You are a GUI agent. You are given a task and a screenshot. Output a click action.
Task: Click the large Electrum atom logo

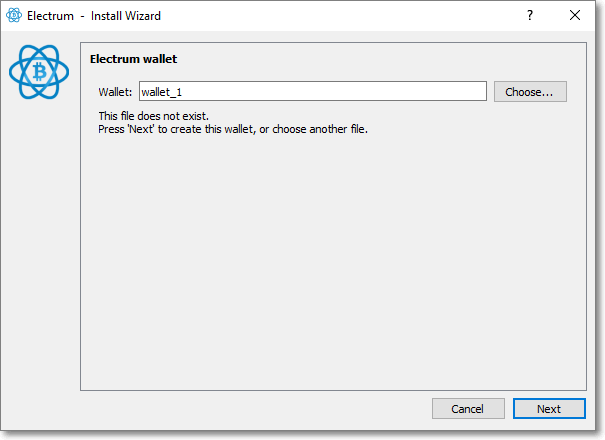(x=39, y=72)
